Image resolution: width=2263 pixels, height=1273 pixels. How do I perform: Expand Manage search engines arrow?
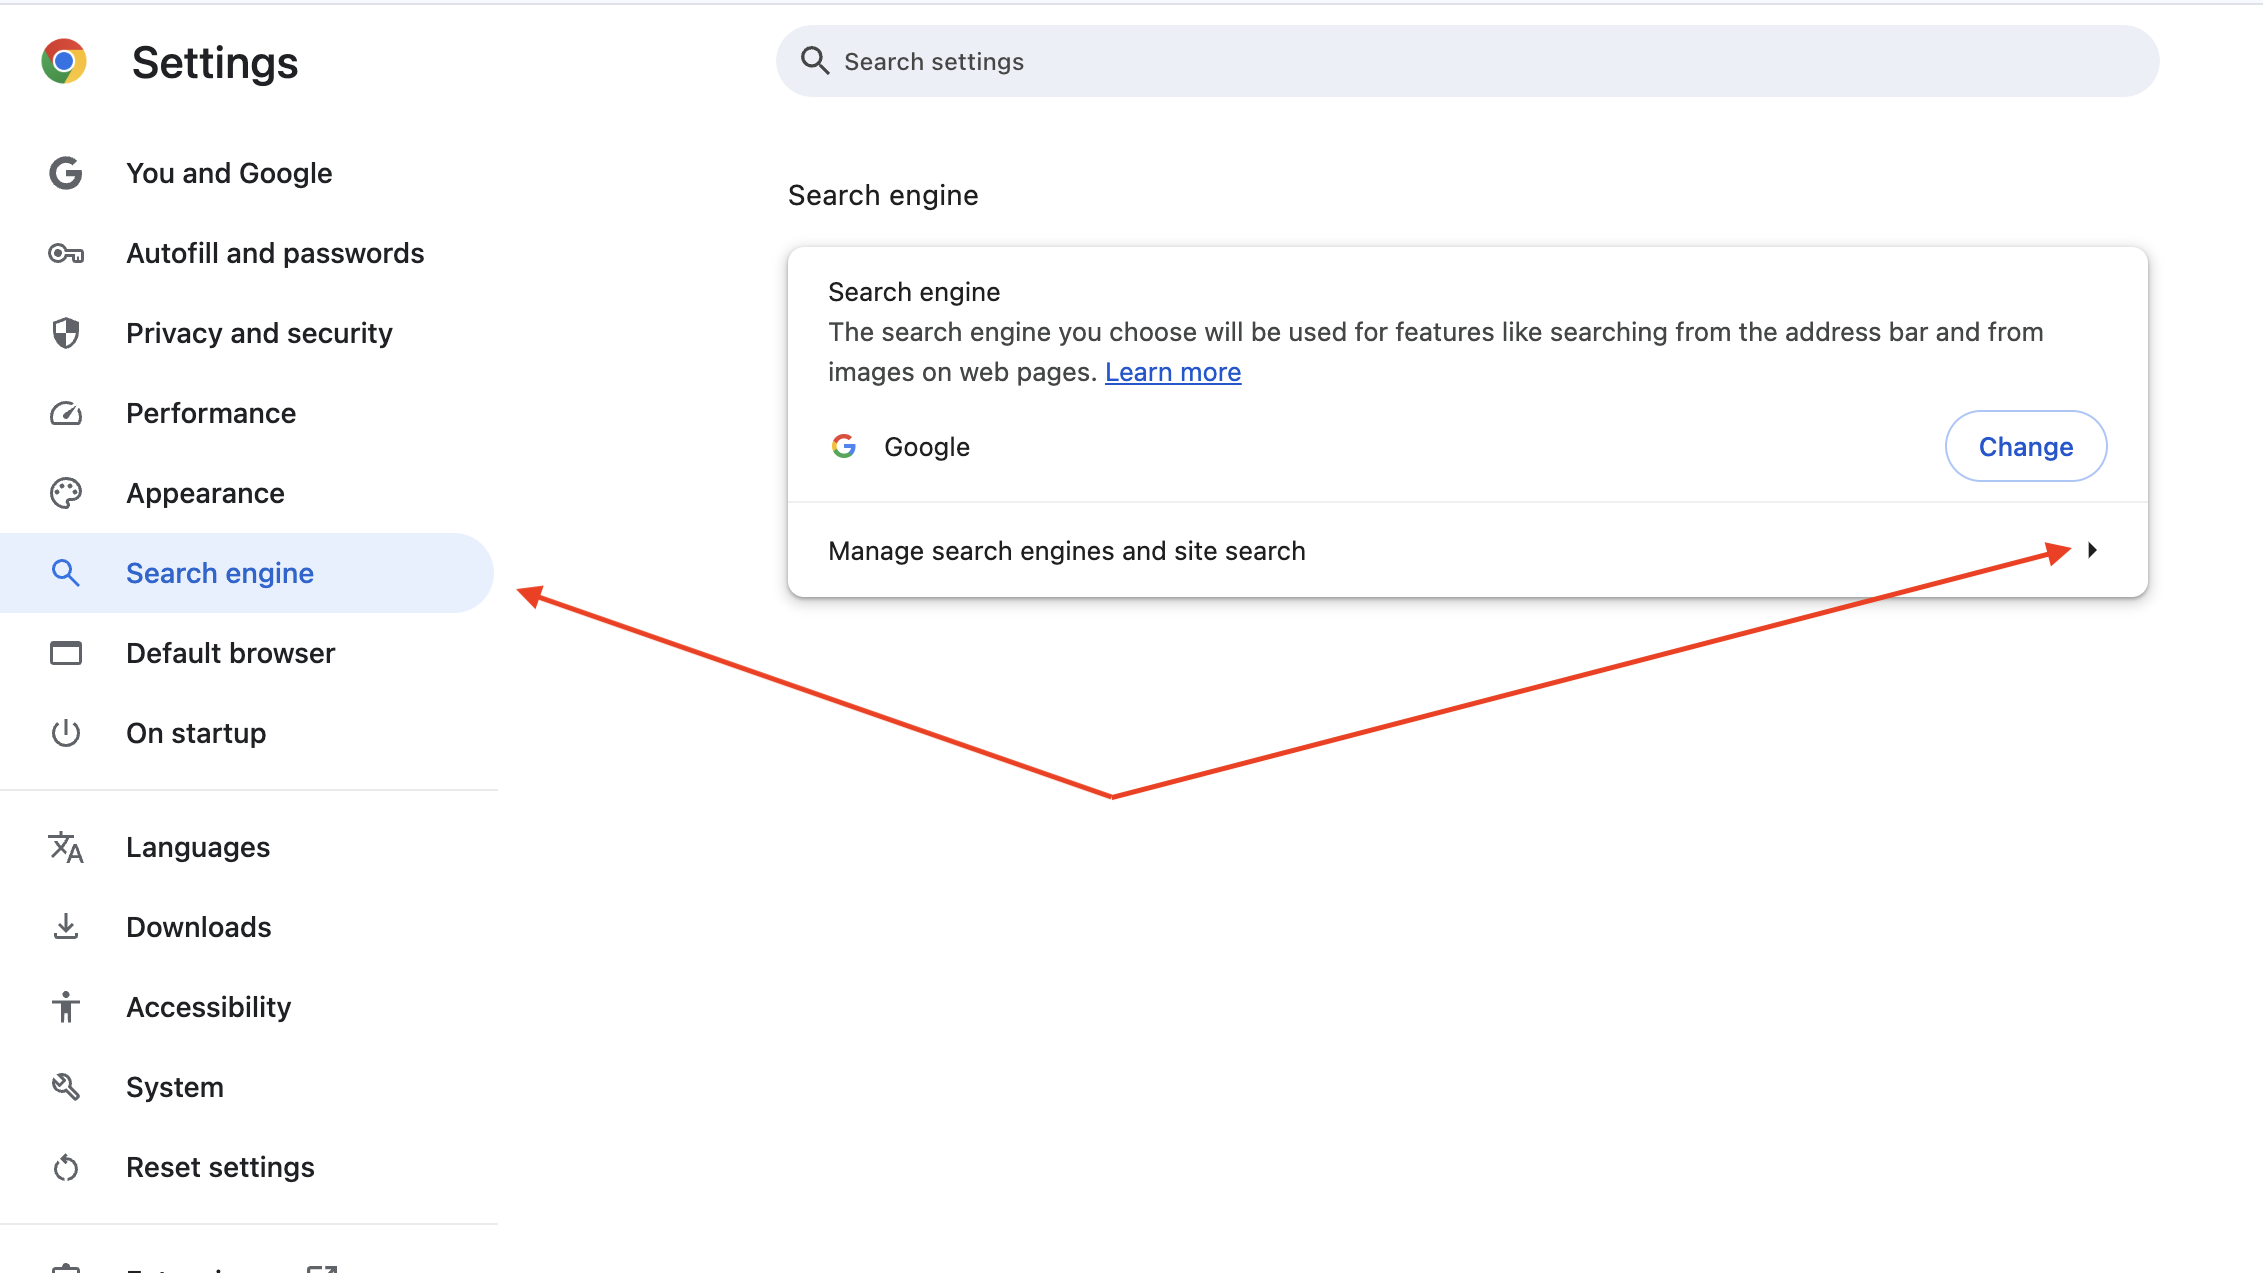tap(2092, 550)
